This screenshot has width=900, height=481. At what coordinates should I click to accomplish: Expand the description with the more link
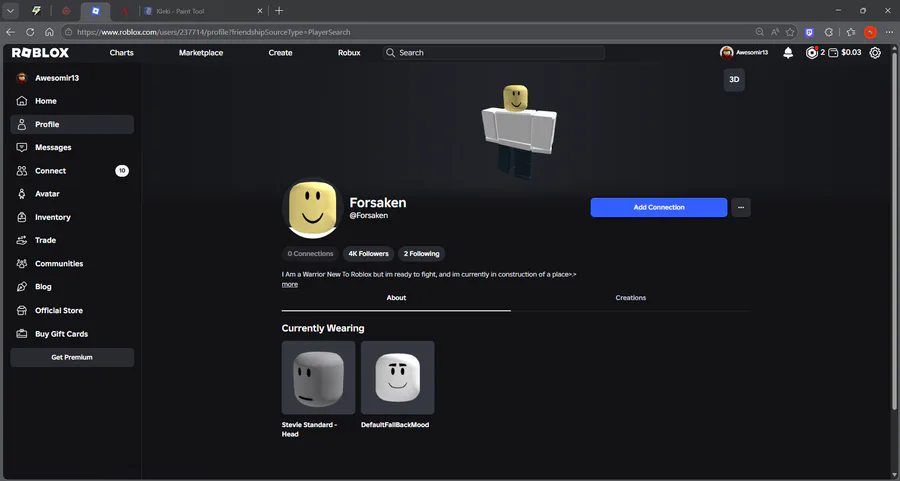(289, 285)
